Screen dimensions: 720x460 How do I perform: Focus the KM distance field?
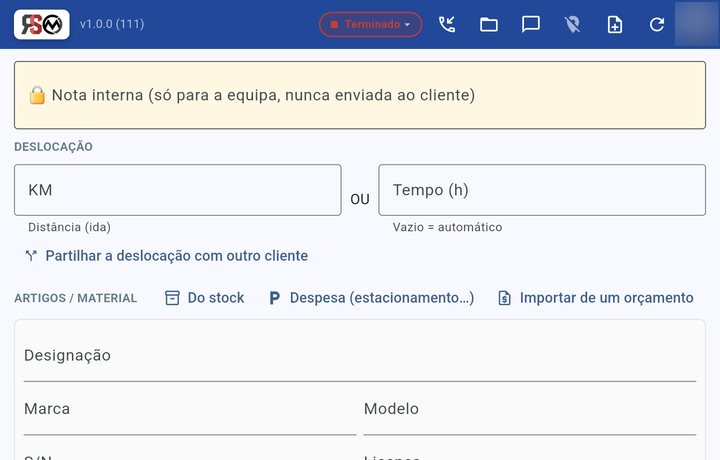pos(178,190)
